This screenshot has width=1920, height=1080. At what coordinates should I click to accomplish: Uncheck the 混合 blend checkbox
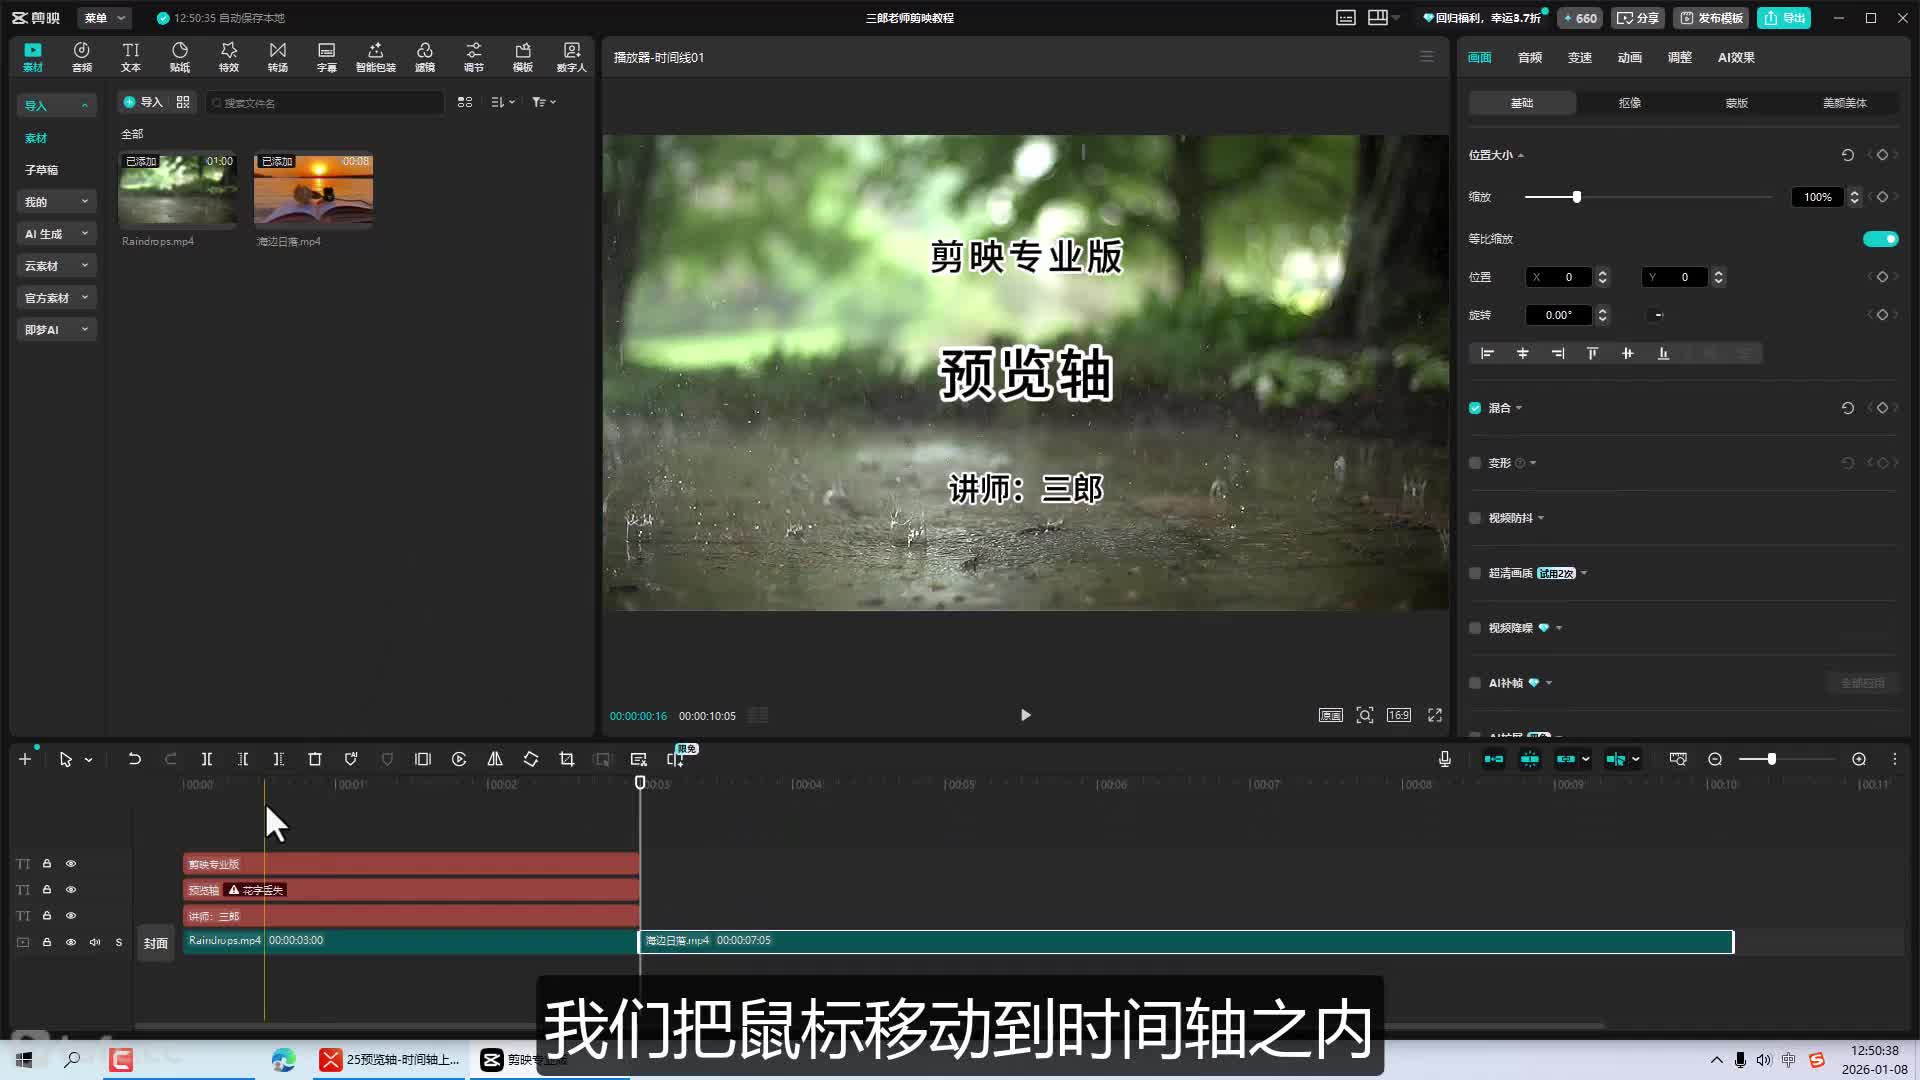(1475, 408)
